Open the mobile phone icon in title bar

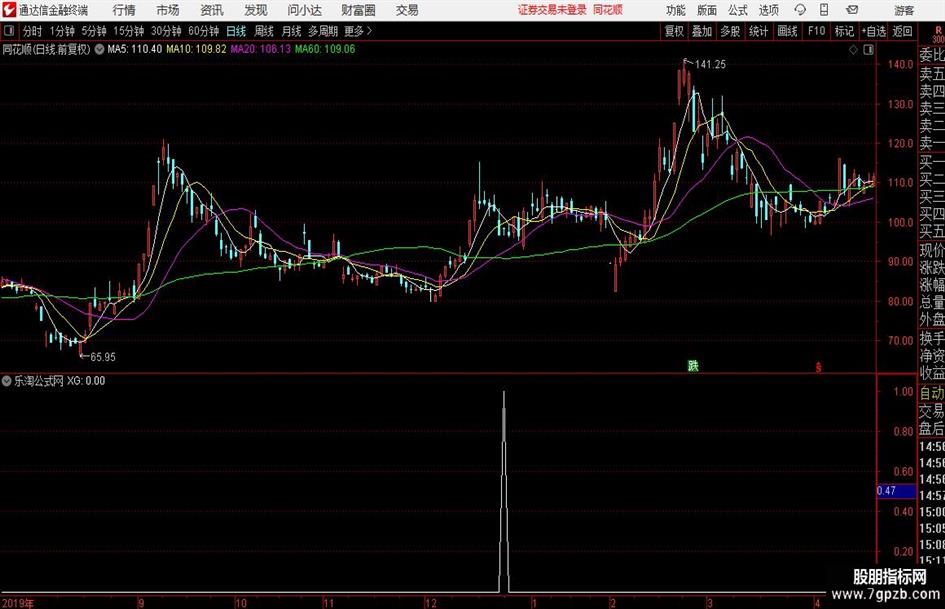pos(824,10)
